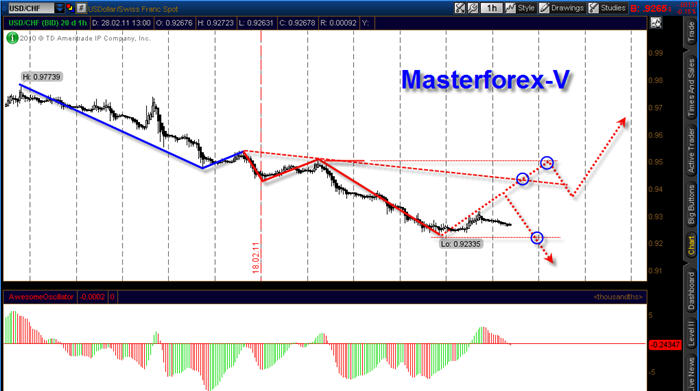Click the red-yellow-blue color link icon

(x=70, y=8)
